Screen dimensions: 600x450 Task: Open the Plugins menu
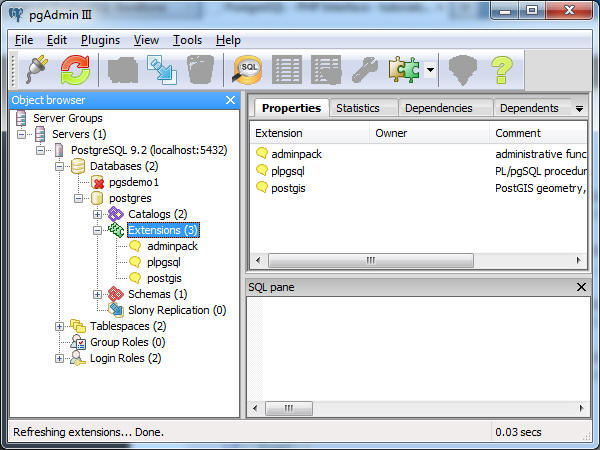(100, 40)
